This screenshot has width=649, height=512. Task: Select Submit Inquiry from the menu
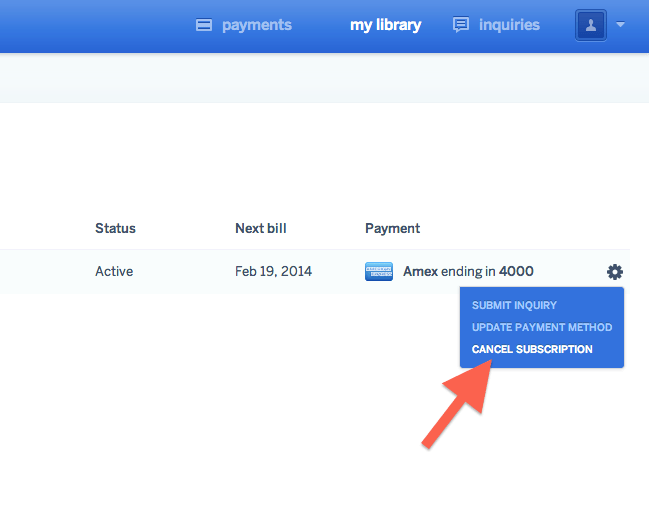tap(514, 305)
